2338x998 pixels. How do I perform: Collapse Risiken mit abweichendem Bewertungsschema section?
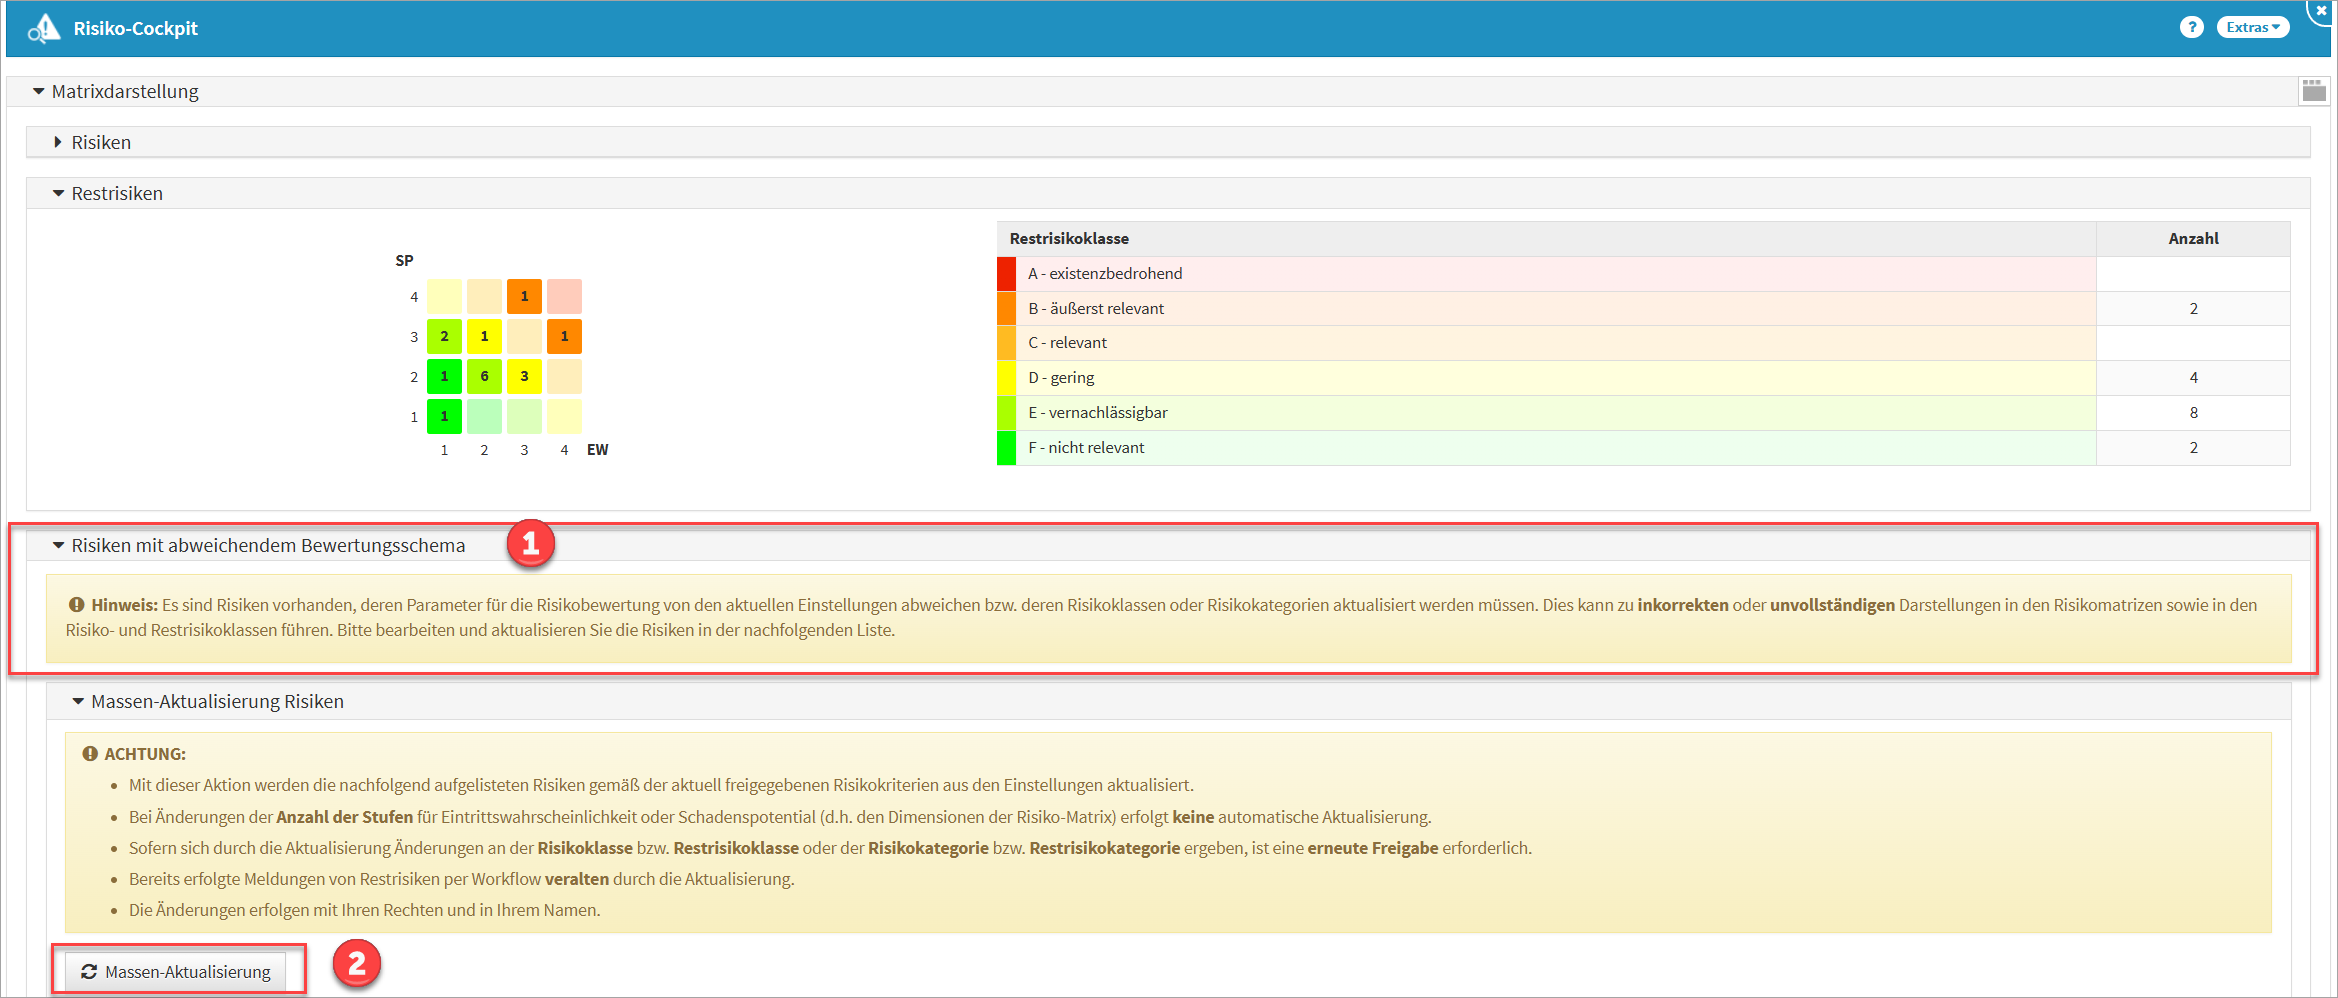58,545
